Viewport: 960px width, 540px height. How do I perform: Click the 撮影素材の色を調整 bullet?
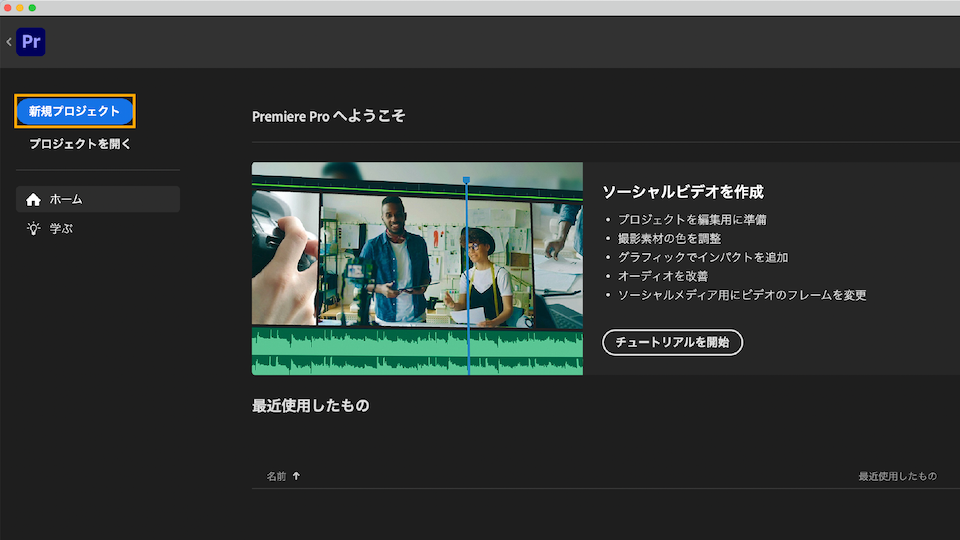pyautogui.click(x=669, y=238)
